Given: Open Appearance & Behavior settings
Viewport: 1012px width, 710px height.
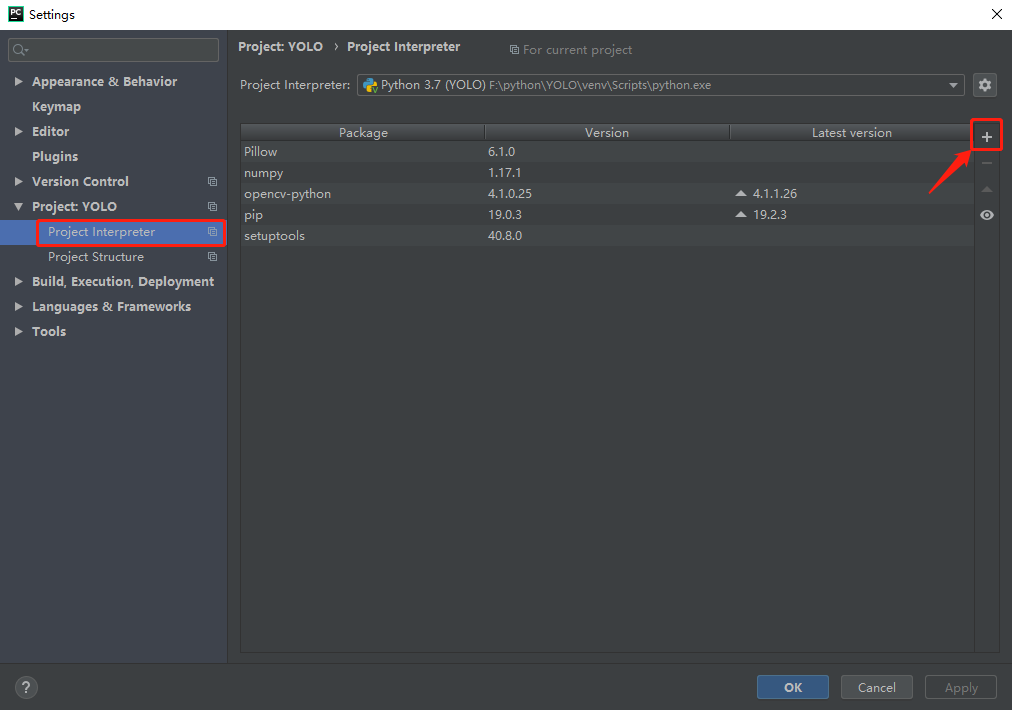Looking at the screenshot, I should point(105,81).
